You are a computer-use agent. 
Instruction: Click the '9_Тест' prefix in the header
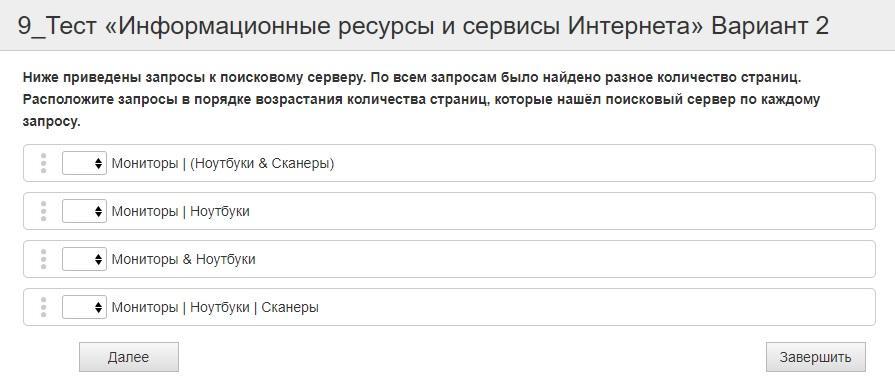58,27
